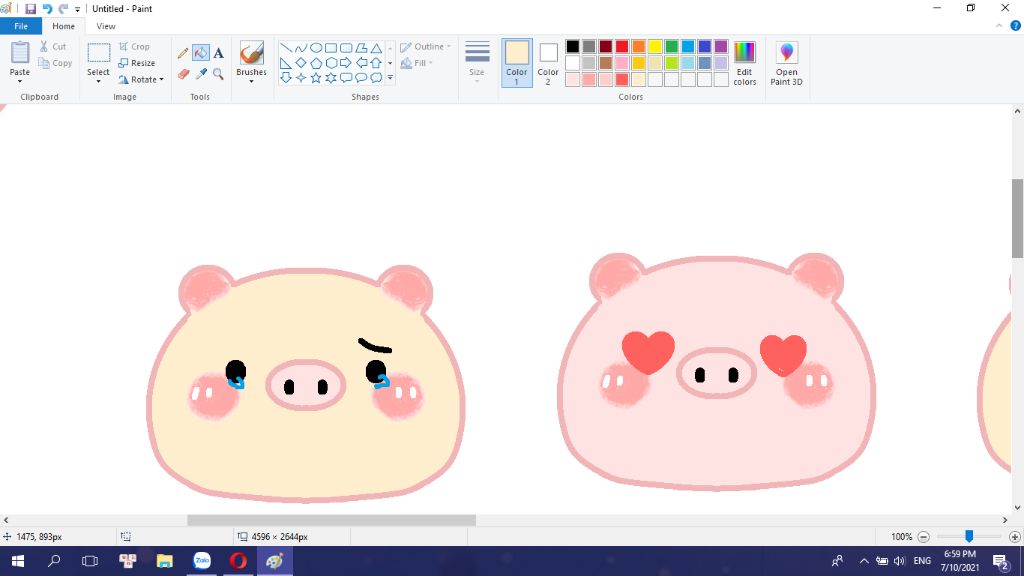This screenshot has width=1024, height=576.
Task: Expand the shape Fill dropdown
Action: [x=431, y=63]
